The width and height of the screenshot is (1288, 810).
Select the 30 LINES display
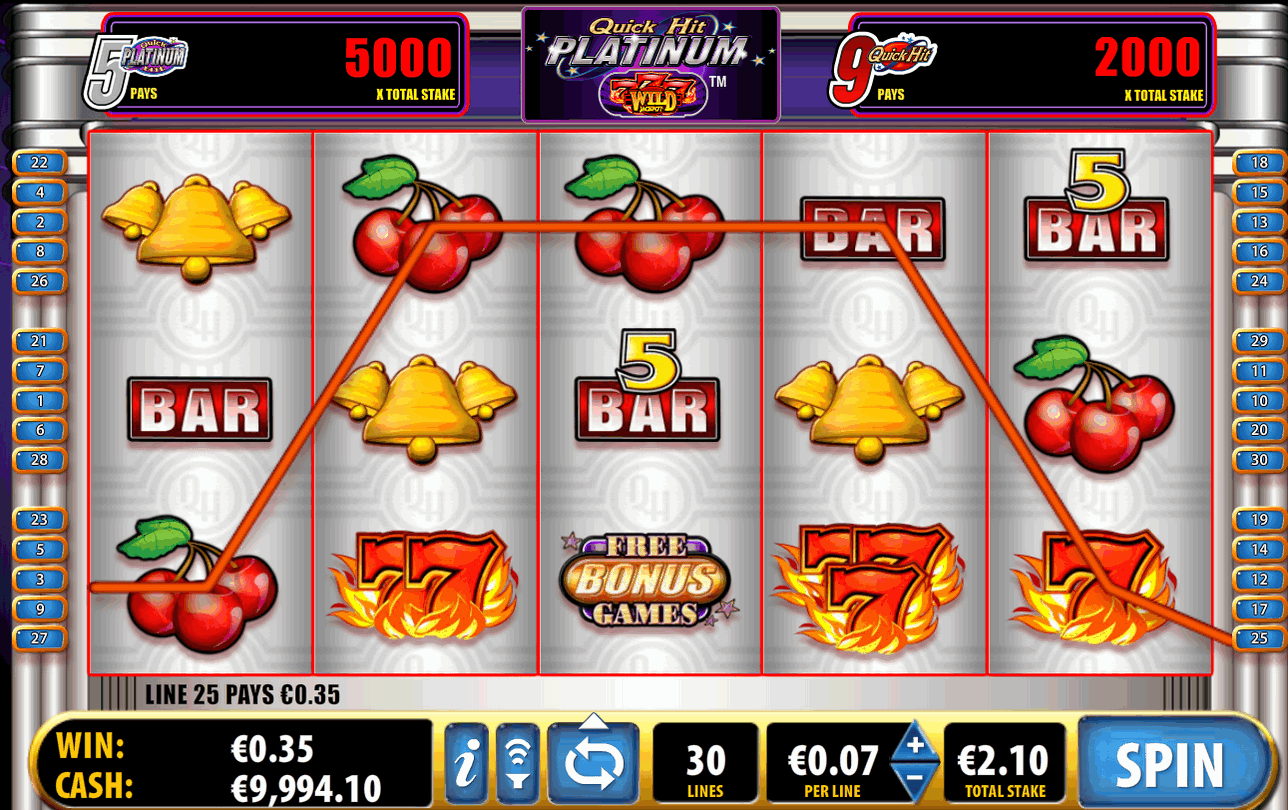click(705, 765)
